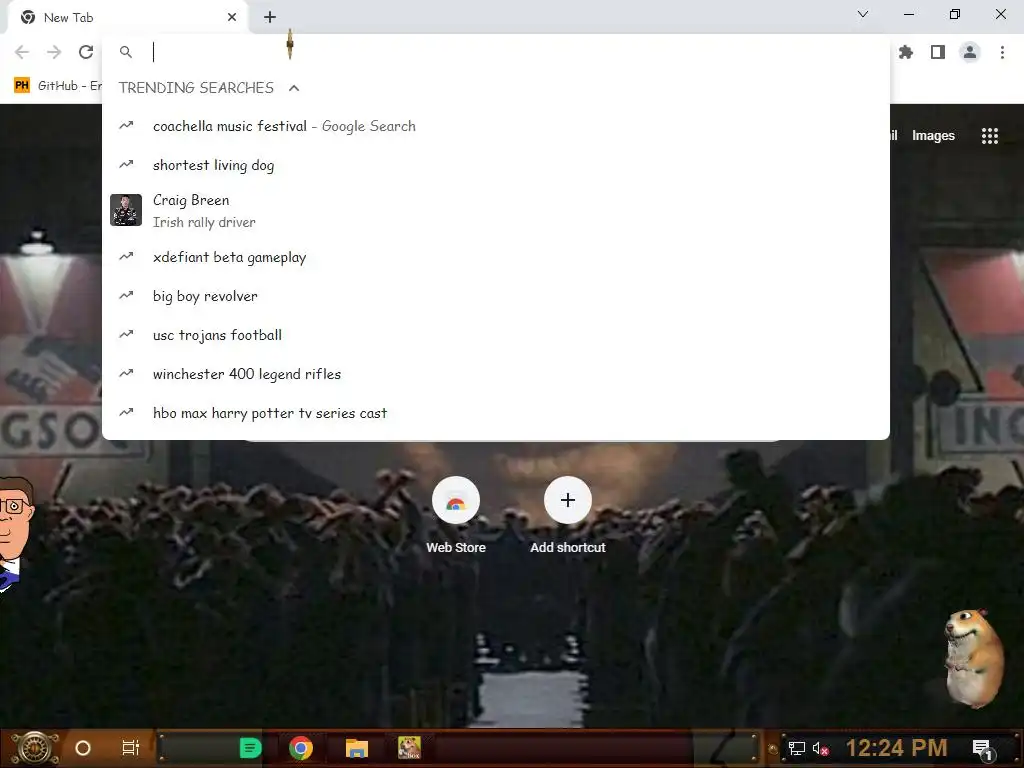This screenshot has width=1024, height=768.
Task: Click Craig Breen thumbnail photo
Action: [126, 210]
